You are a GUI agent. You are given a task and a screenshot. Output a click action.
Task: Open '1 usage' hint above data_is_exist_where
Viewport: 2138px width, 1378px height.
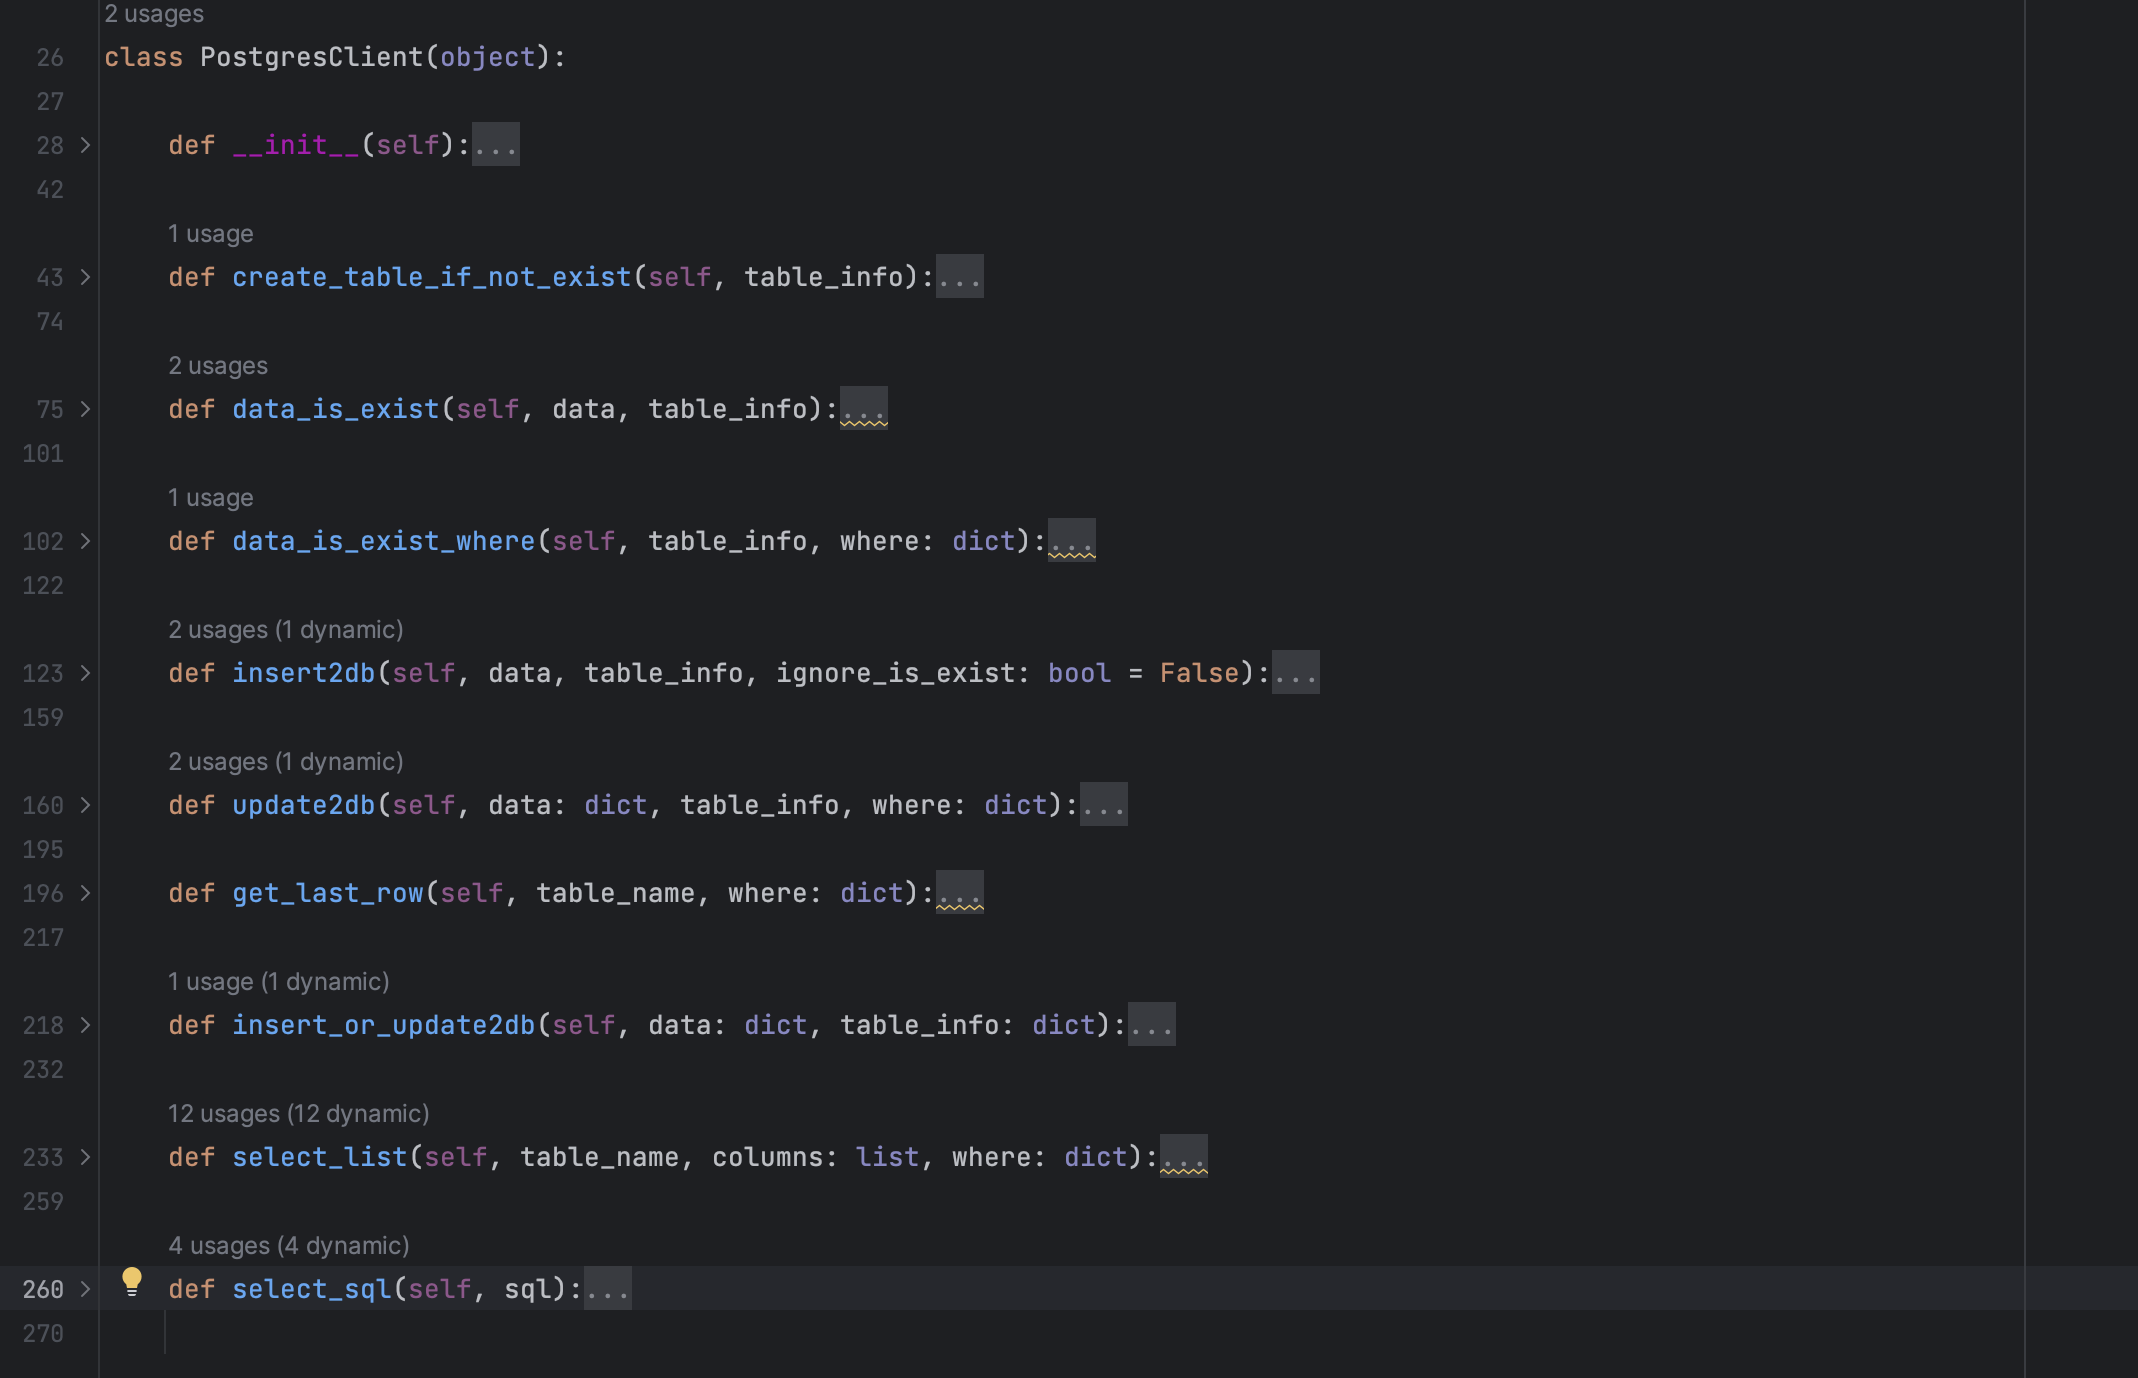[211, 498]
